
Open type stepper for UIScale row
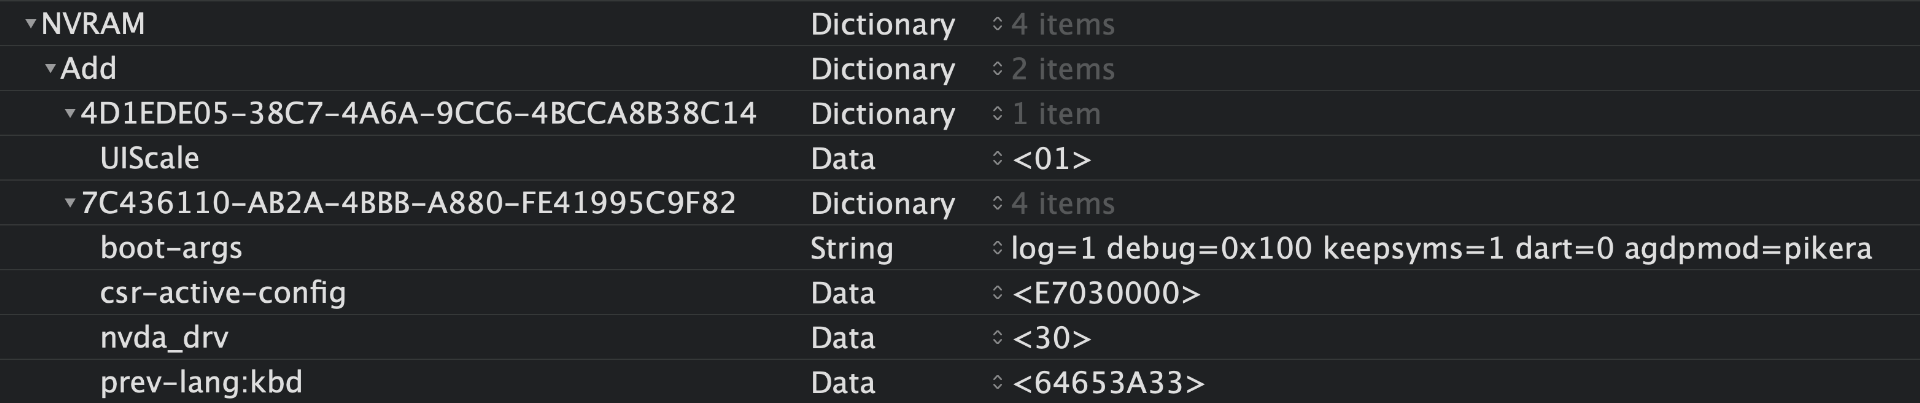(x=997, y=158)
